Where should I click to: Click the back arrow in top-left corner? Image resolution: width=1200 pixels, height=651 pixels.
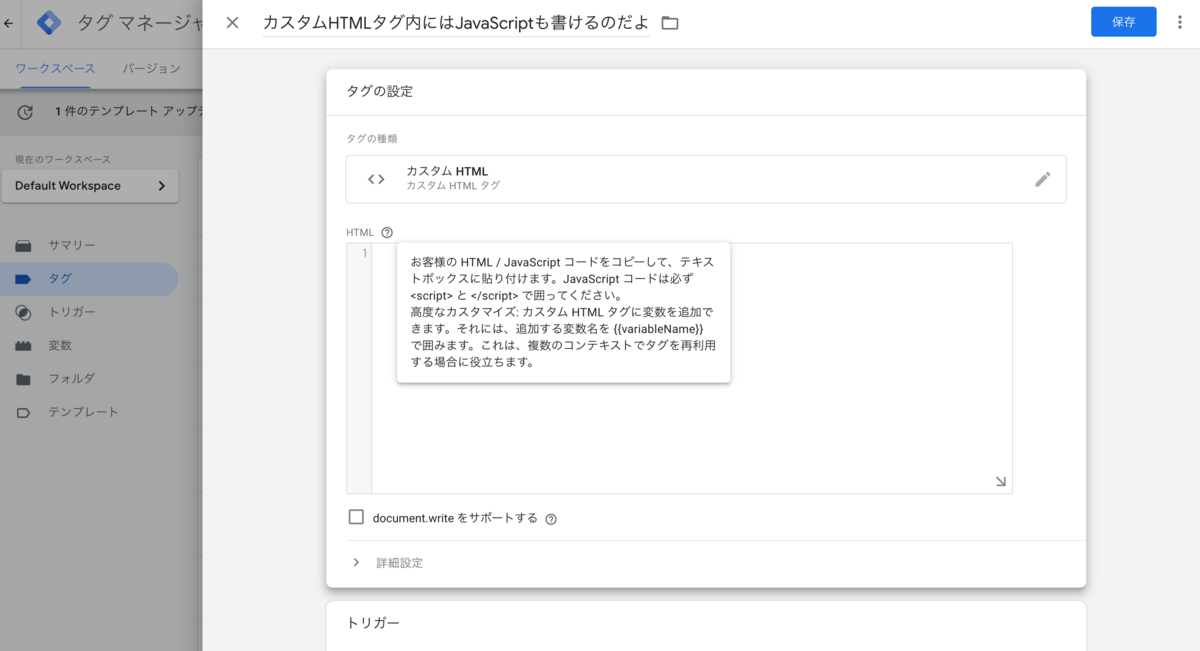click(x=9, y=22)
